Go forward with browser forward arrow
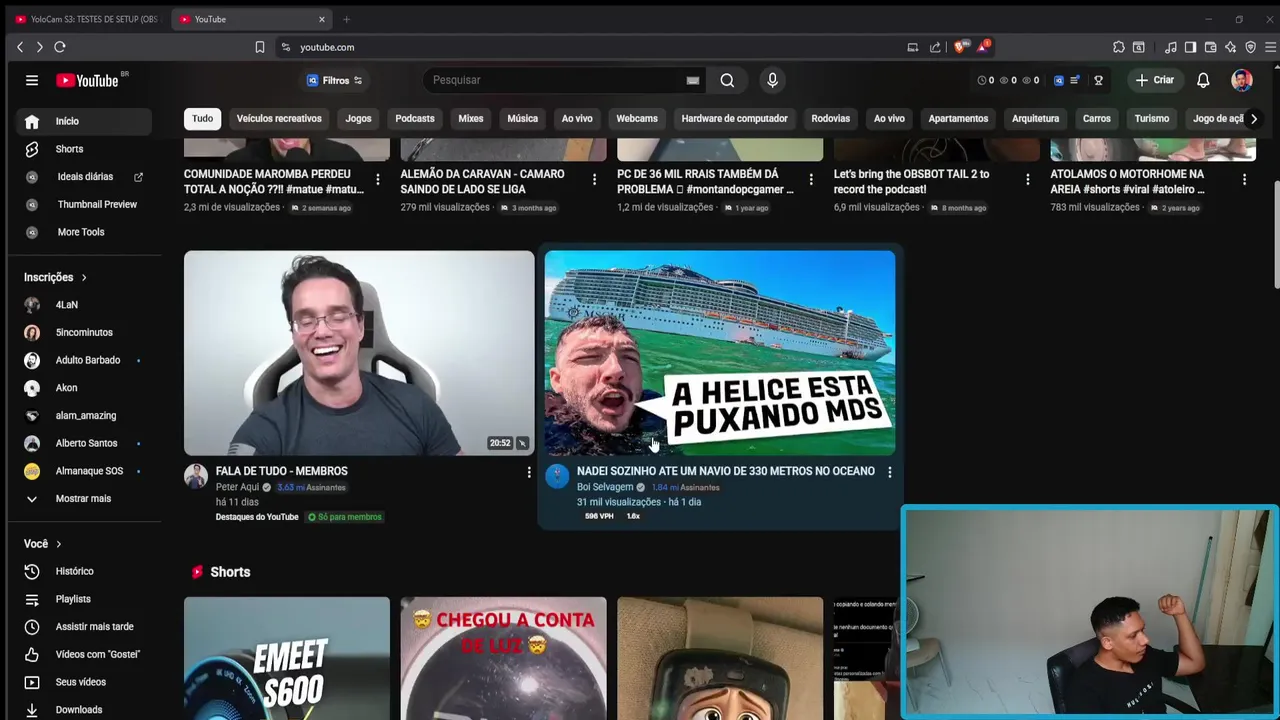Image resolution: width=1280 pixels, height=720 pixels. (x=39, y=47)
